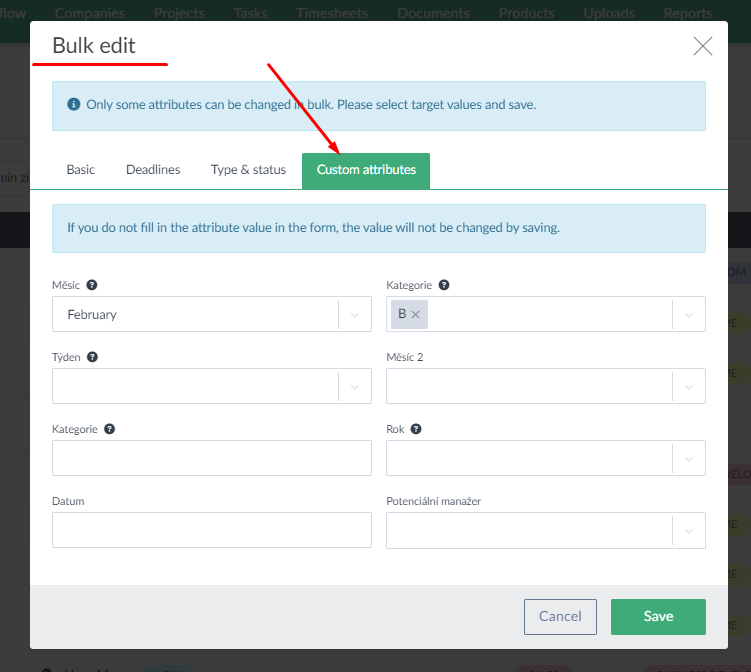This screenshot has height=672, width=751.
Task: Switch to the Basic tab
Action: point(81,170)
